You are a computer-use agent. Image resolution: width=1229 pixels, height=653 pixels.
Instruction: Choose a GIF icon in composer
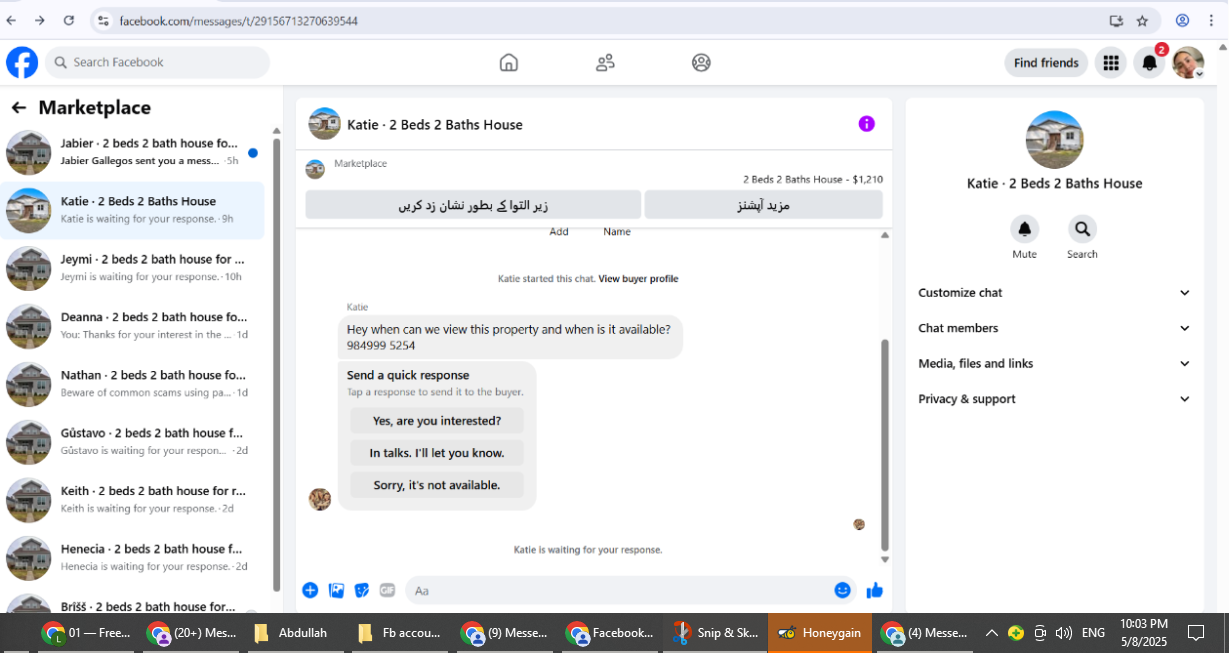(x=387, y=590)
